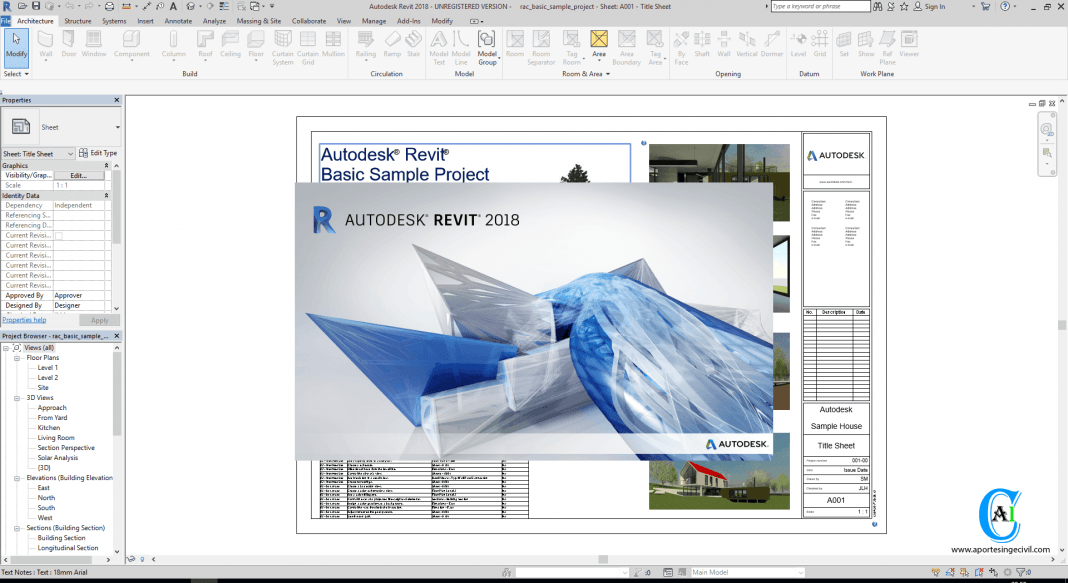Open the SteeringWheels navigation icon
Image resolution: width=1068 pixels, height=583 pixels.
(1046, 130)
